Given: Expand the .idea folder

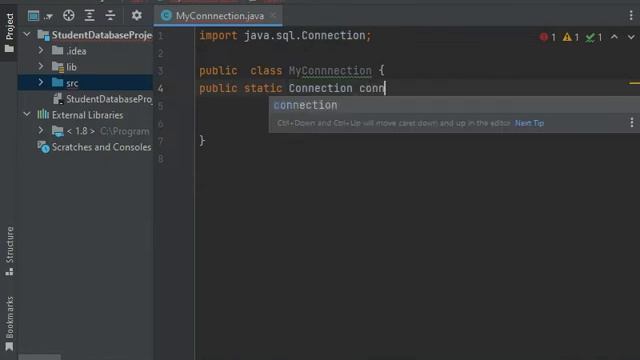Looking at the screenshot, I should pos(41,50).
